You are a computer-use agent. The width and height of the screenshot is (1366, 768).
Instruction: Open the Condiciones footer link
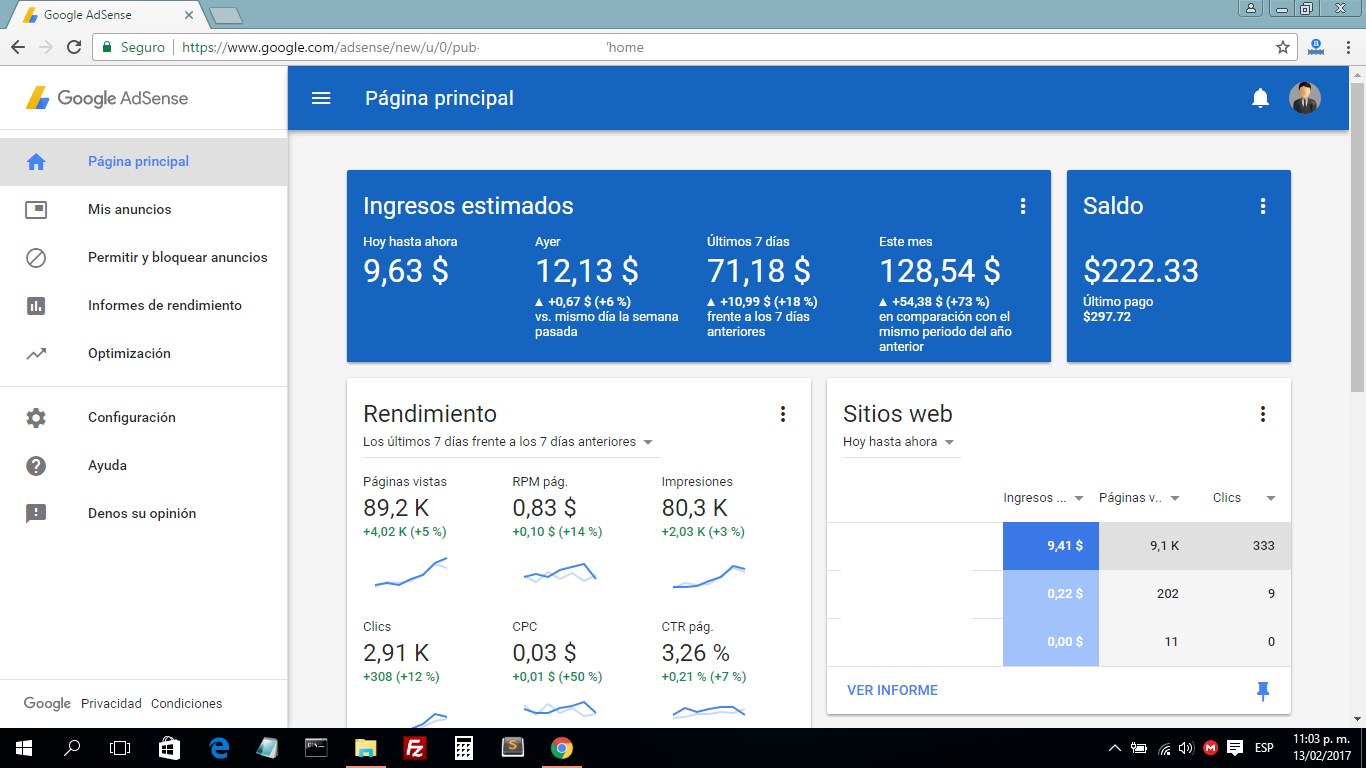(187, 703)
